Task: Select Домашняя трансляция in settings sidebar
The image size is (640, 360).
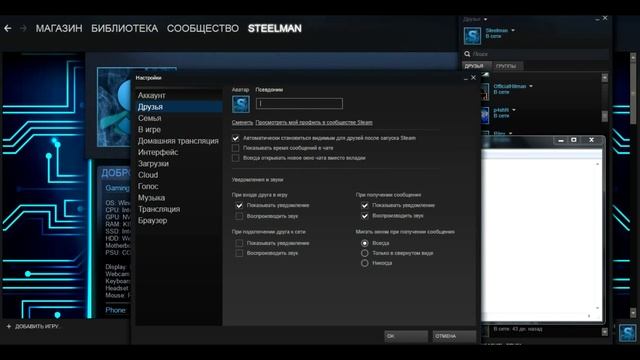Action: click(179, 141)
